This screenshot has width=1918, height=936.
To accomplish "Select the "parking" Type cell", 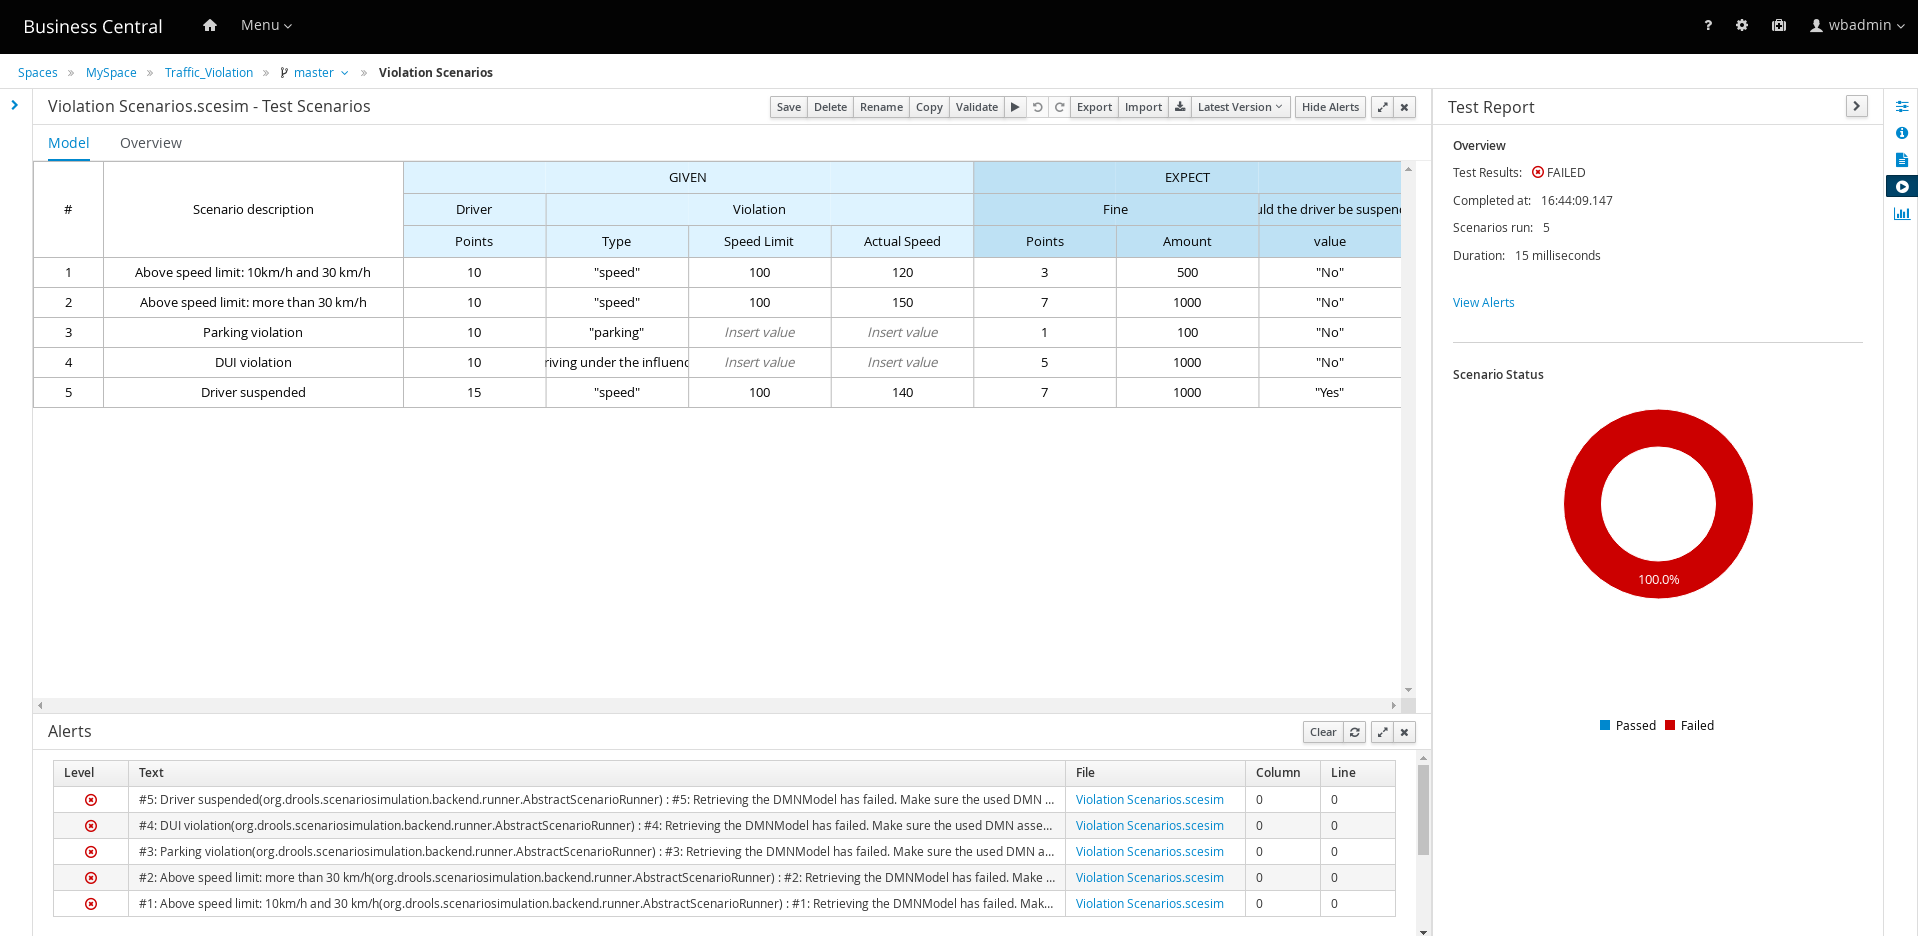I will (617, 333).
